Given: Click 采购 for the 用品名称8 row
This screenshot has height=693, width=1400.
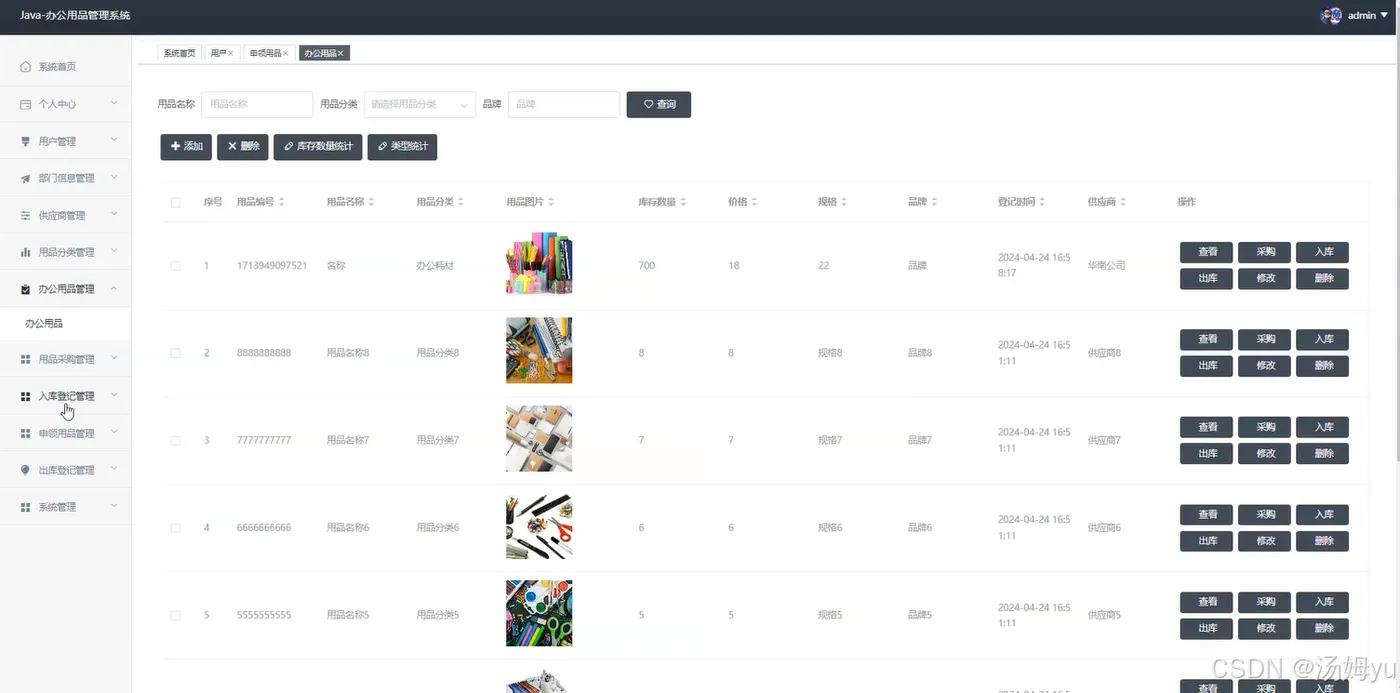Looking at the screenshot, I should tap(1266, 339).
